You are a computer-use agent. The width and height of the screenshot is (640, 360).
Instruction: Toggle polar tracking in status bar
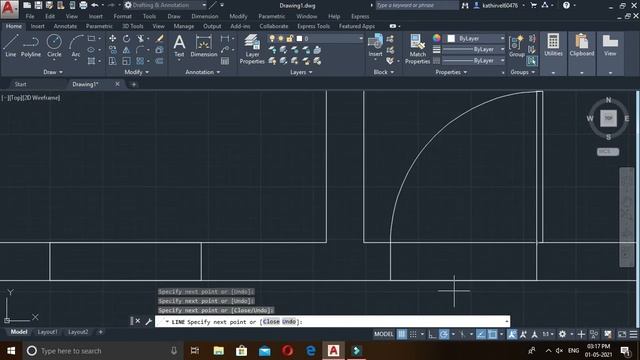[444, 334]
